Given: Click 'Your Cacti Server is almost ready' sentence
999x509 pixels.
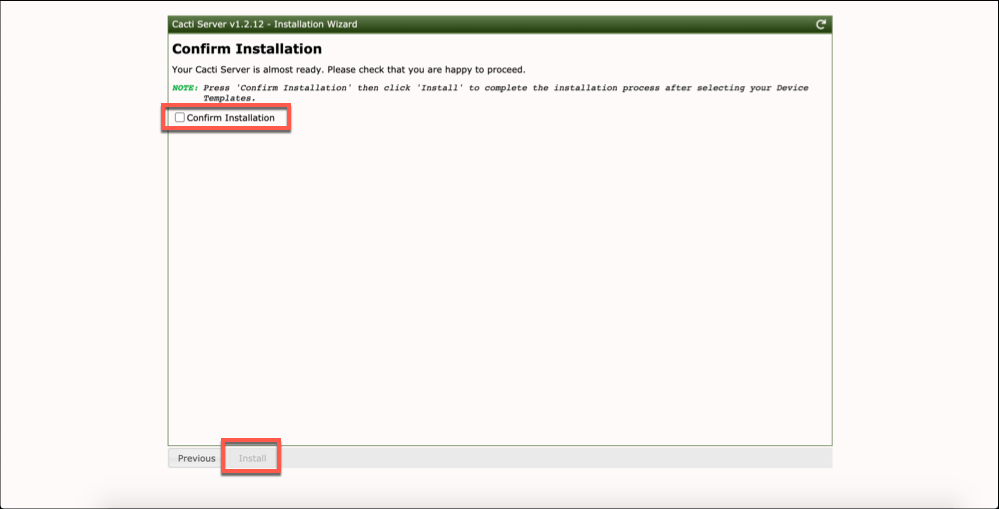Looking at the screenshot, I should point(349,69).
